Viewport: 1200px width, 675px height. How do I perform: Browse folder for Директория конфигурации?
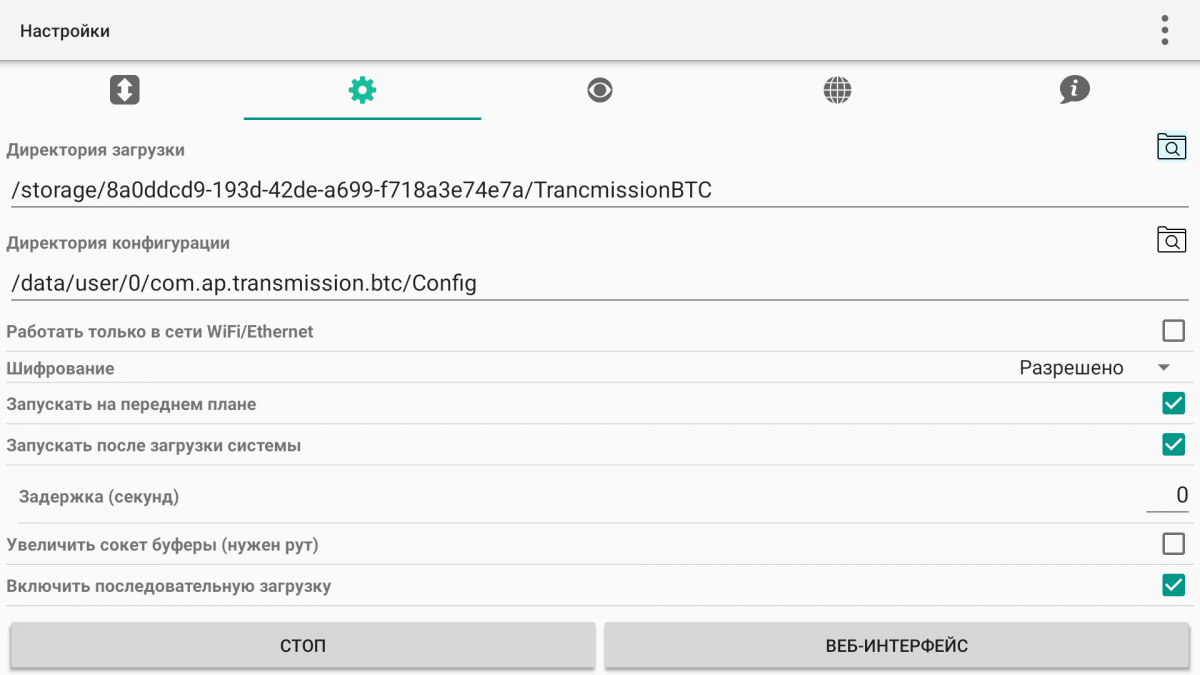[x=1171, y=239]
